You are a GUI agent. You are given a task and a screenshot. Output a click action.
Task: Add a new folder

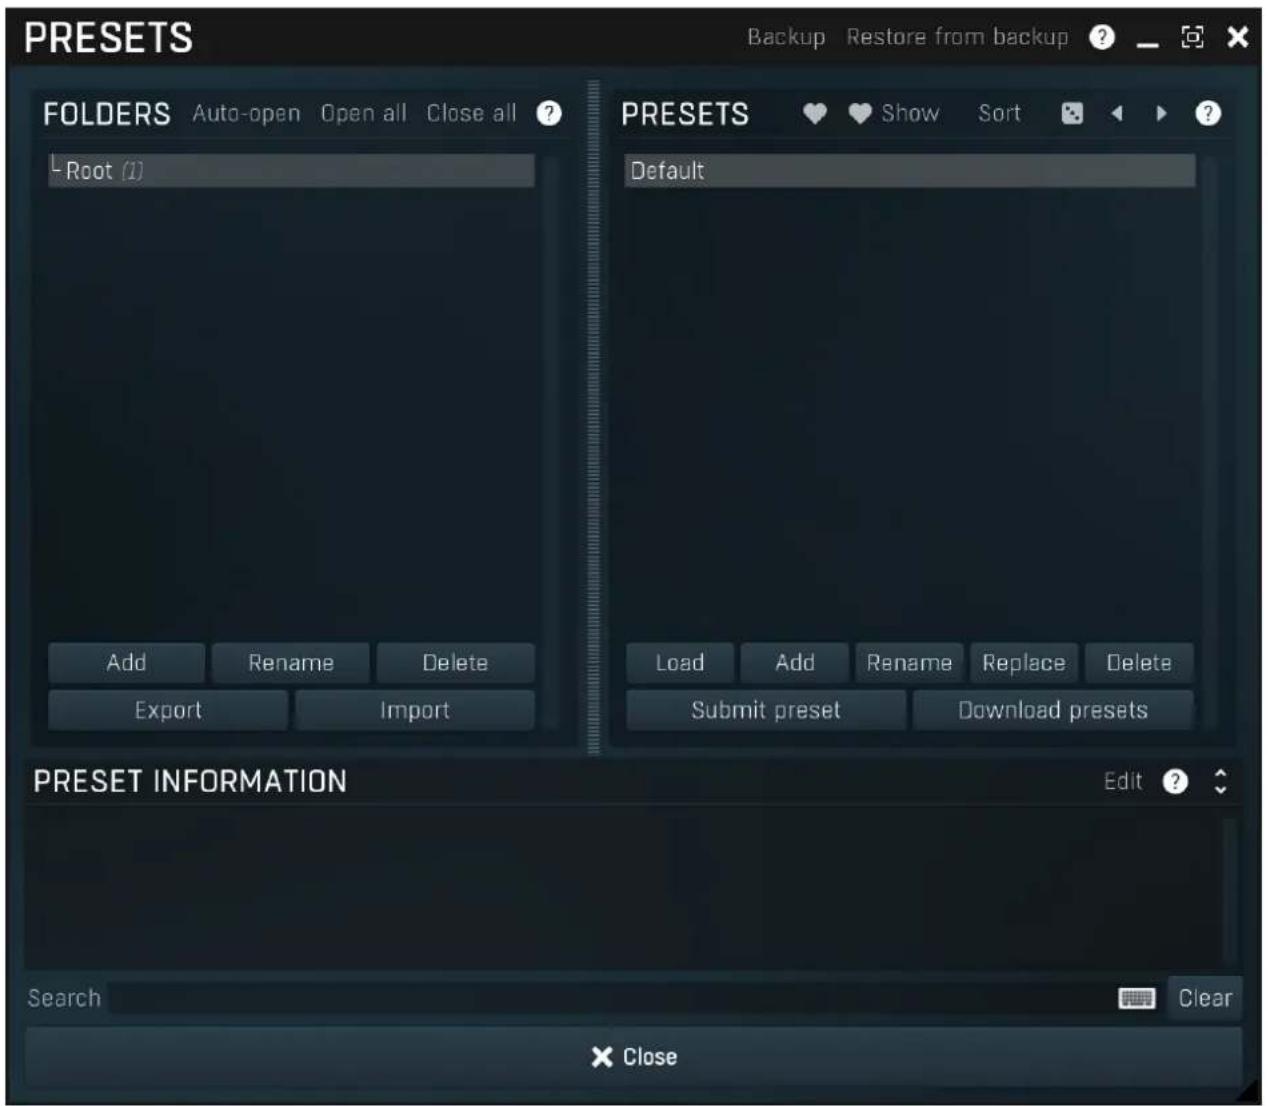126,663
